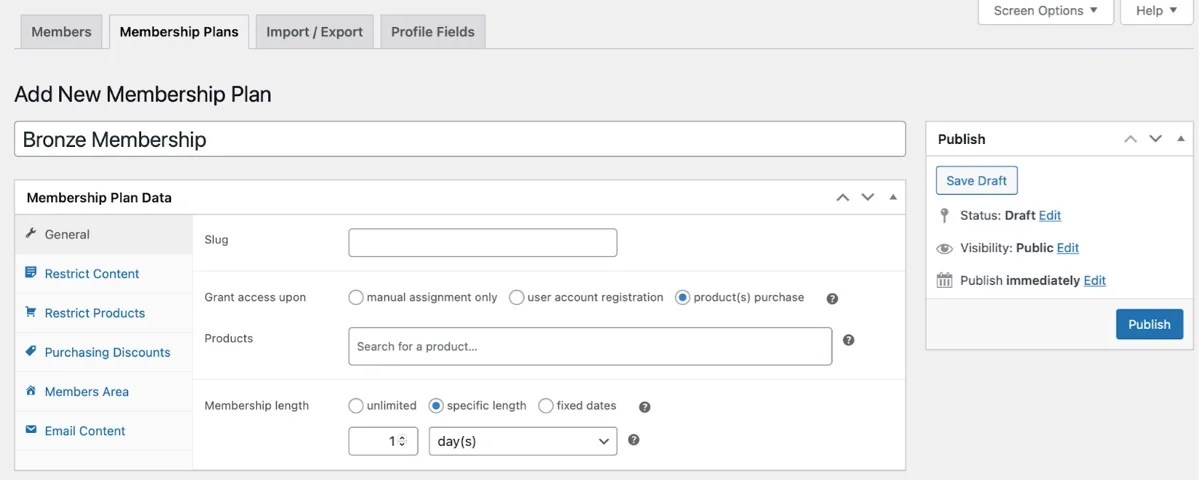This screenshot has width=1200, height=480.
Task: Click the cart icon beside Restrict Products
Action: tap(31, 312)
